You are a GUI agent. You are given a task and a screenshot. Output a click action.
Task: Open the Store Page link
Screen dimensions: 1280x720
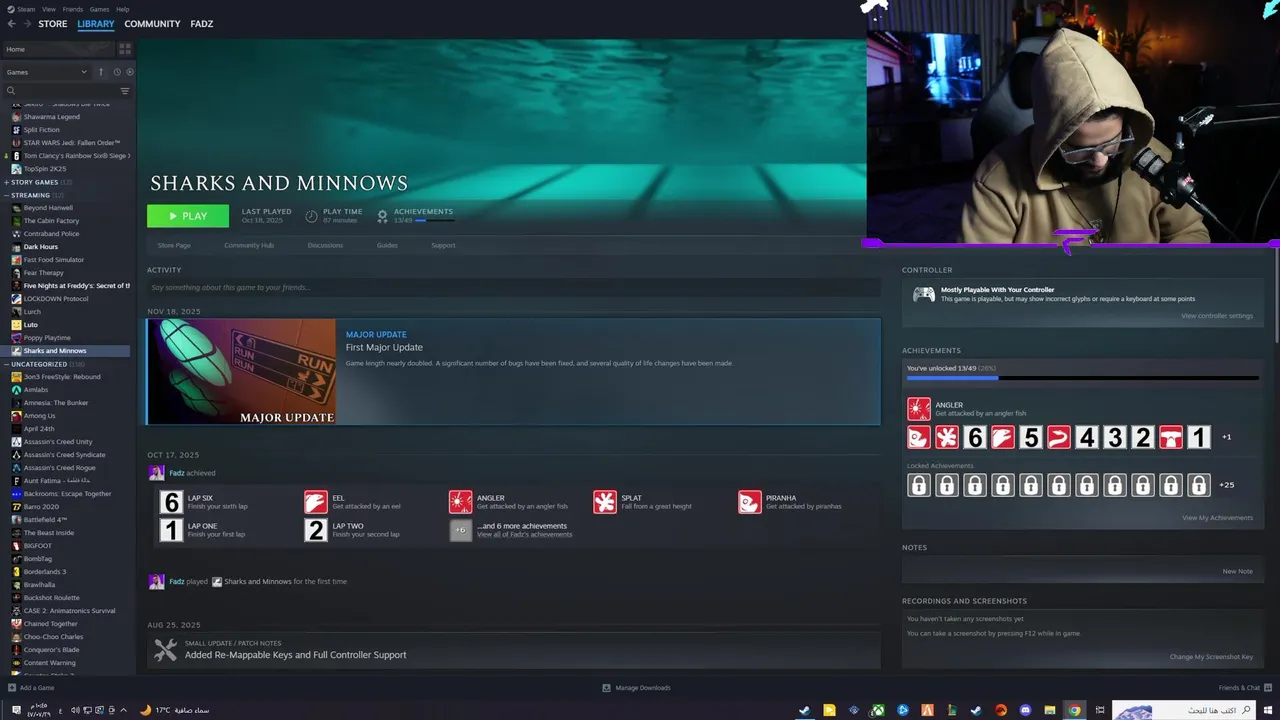(x=174, y=245)
